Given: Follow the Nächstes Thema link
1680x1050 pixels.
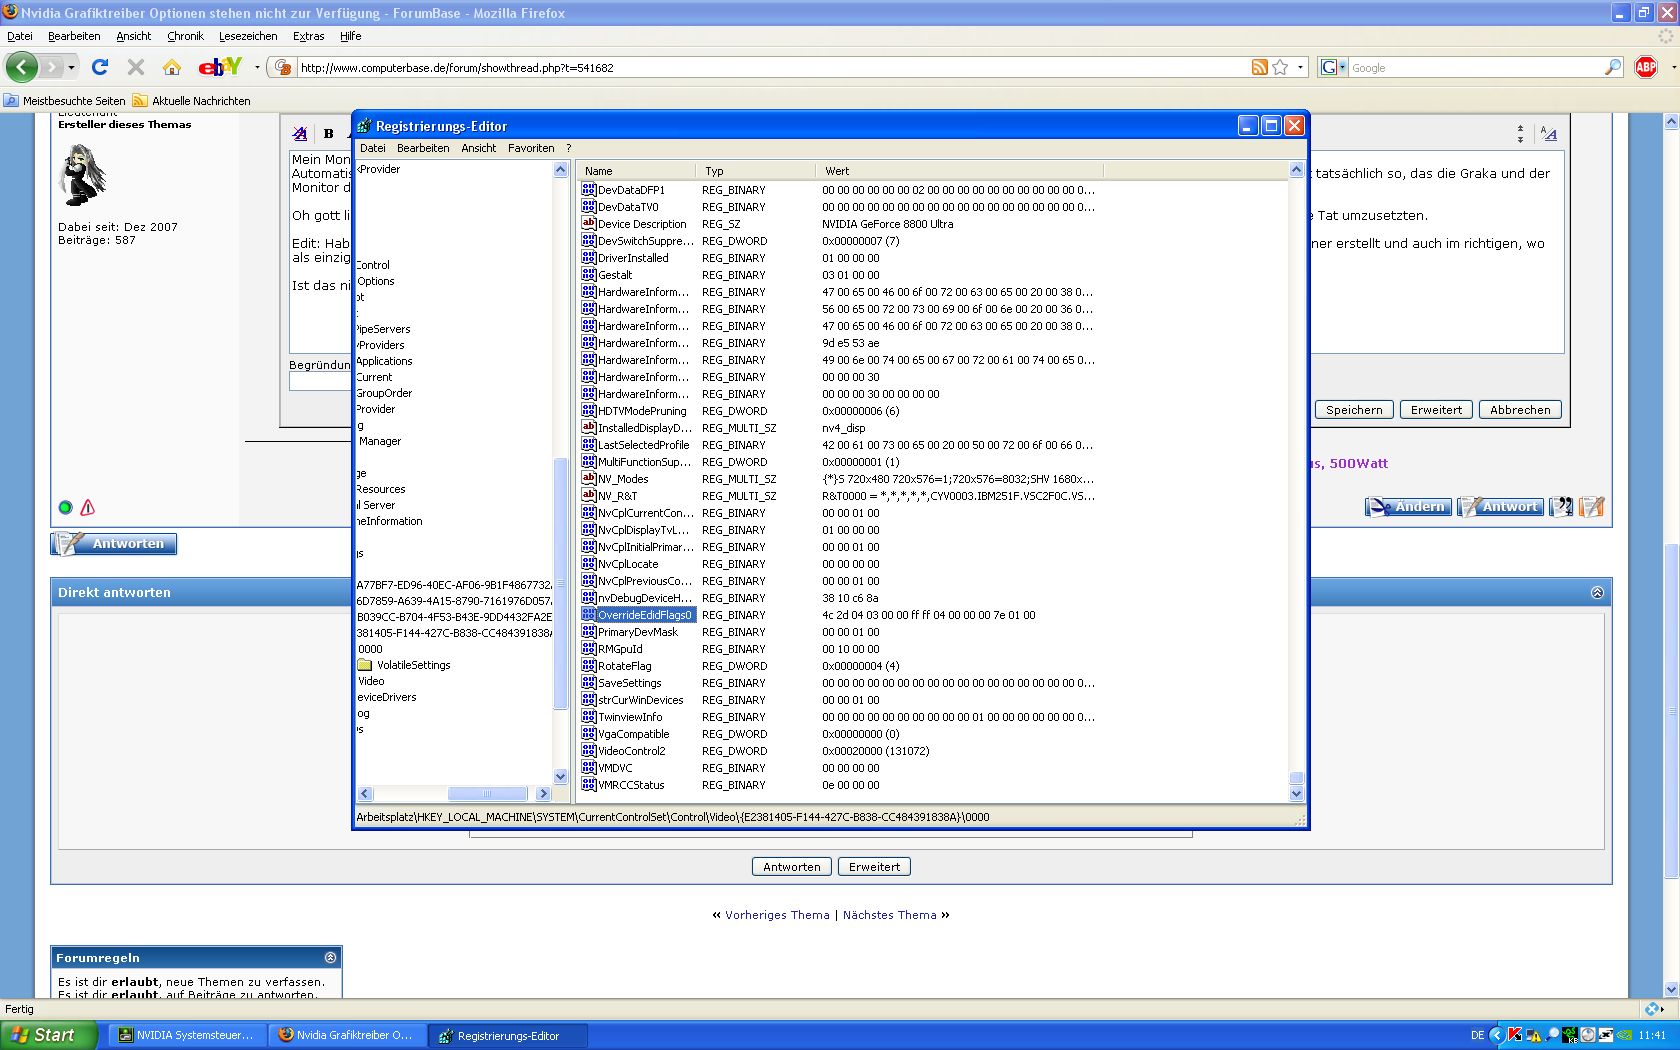Looking at the screenshot, I should pos(890,915).
